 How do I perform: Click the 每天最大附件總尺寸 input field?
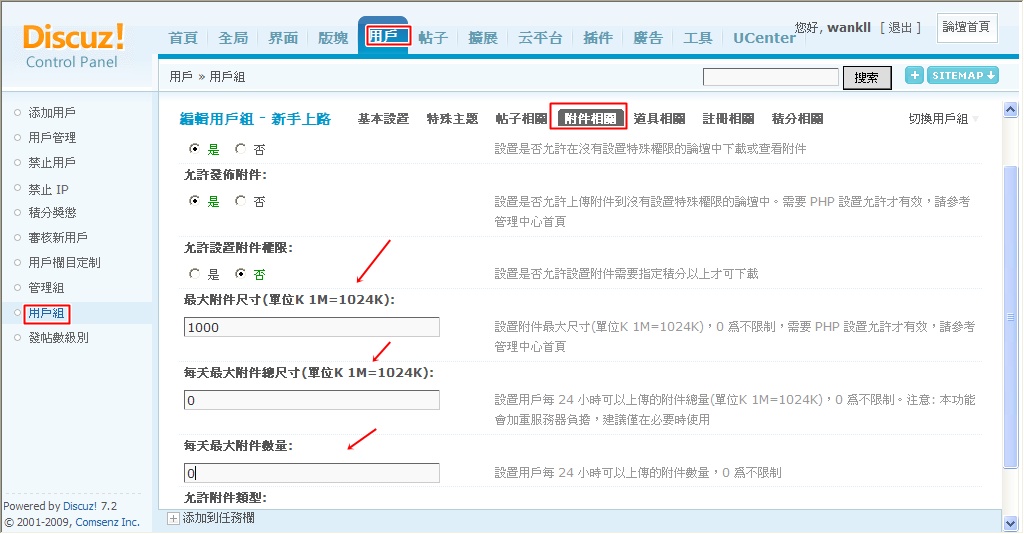(x=312, y=400)
